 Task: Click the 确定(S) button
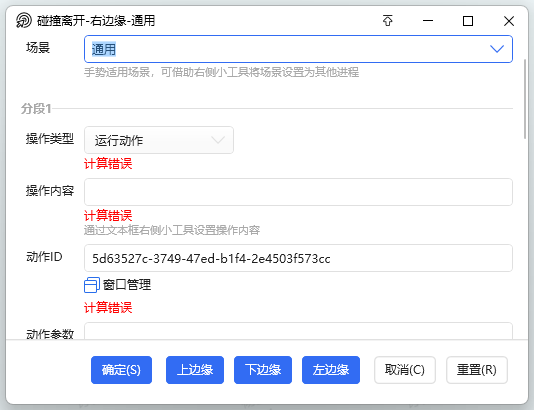pos(121,370)
